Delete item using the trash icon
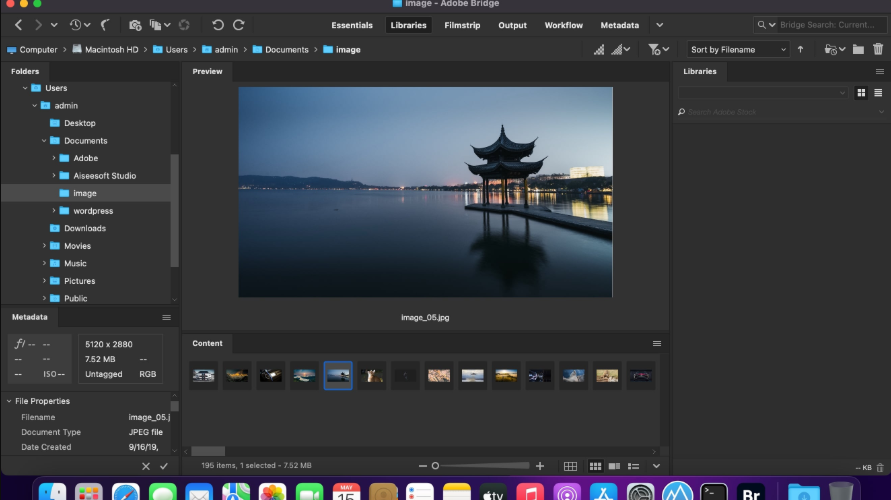This screenshot has height=500, width=891. (878, 49)
